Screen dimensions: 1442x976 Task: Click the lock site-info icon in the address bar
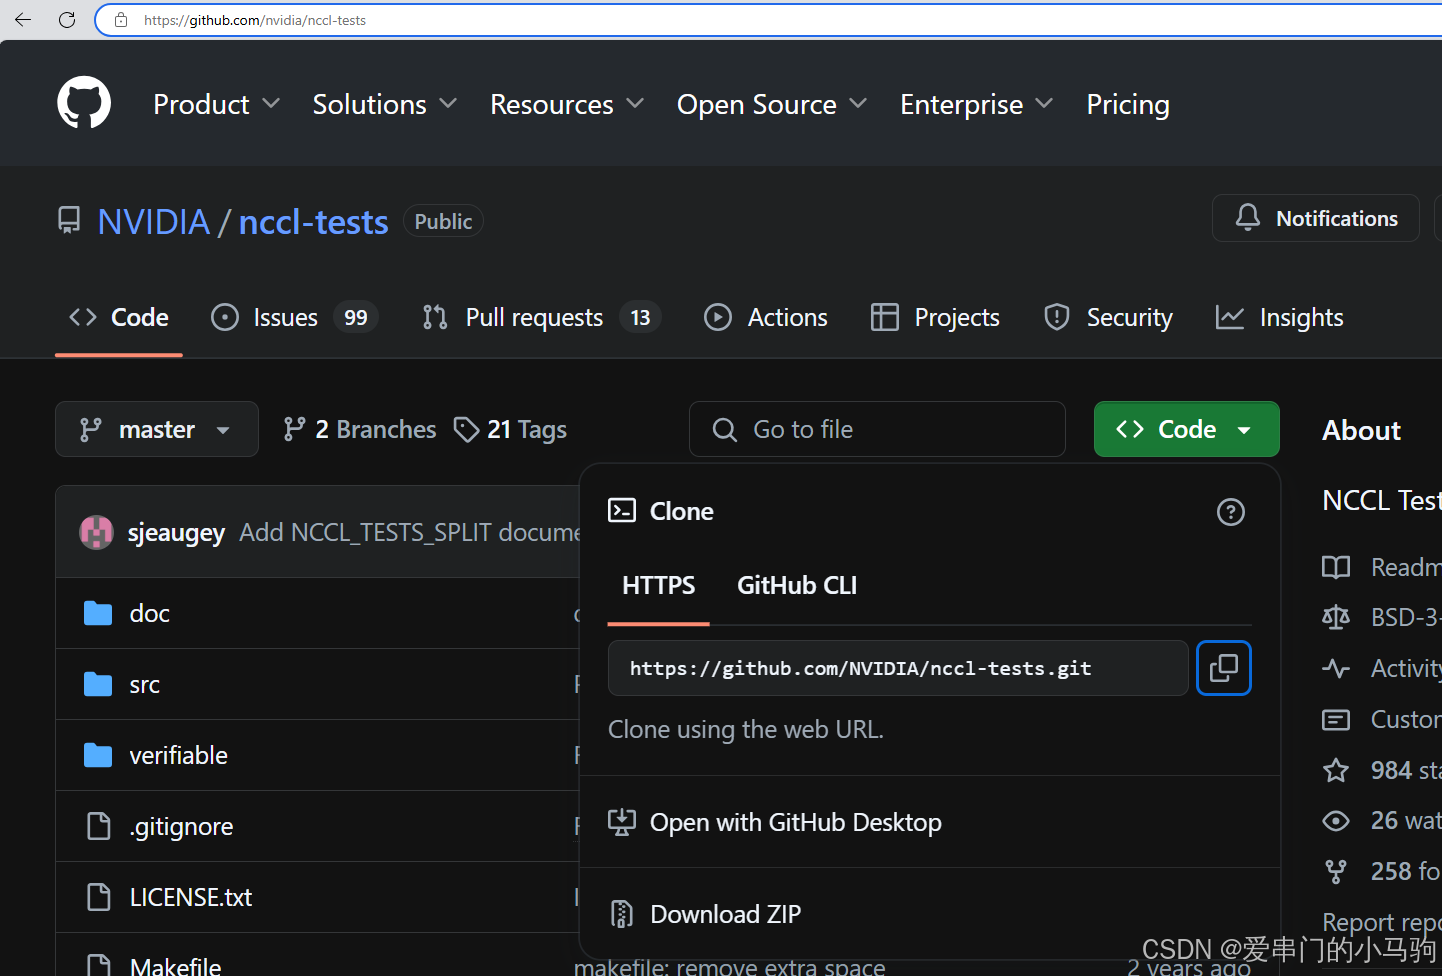coord(121,20)
